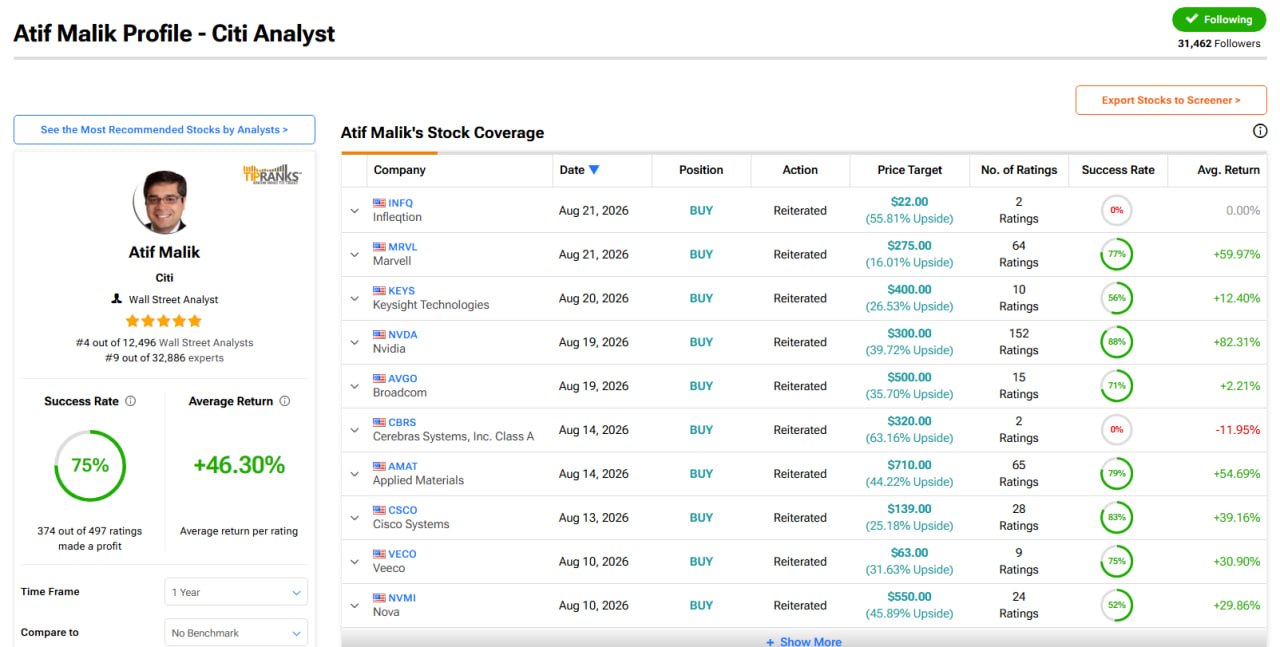Click the US flag next to INFQ

coord(379,203)
